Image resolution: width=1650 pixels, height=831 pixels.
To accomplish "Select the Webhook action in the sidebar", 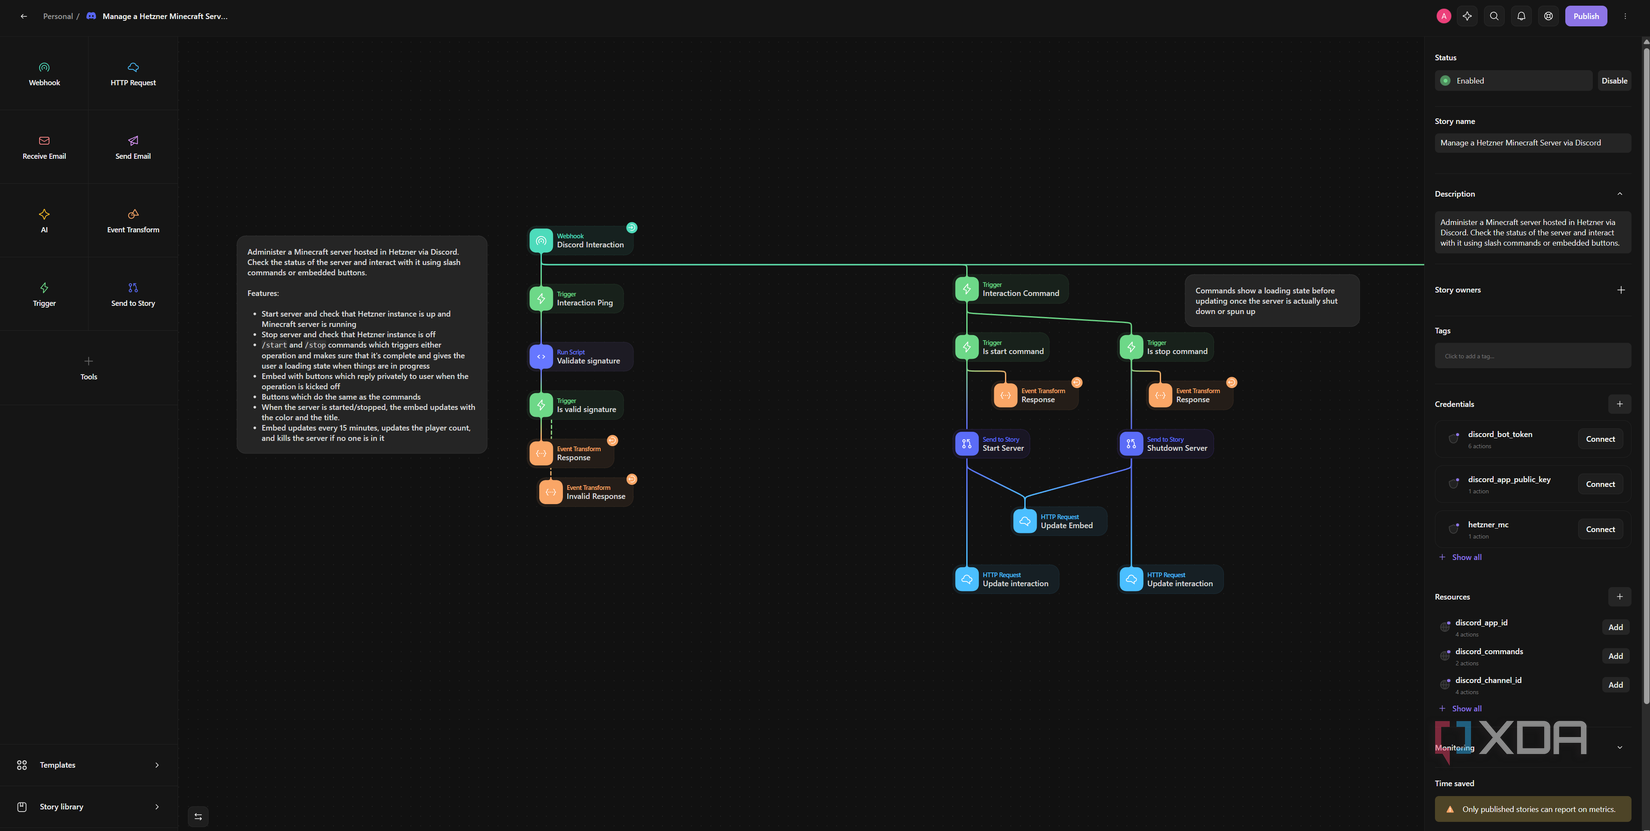I will (x=44, y=74).
